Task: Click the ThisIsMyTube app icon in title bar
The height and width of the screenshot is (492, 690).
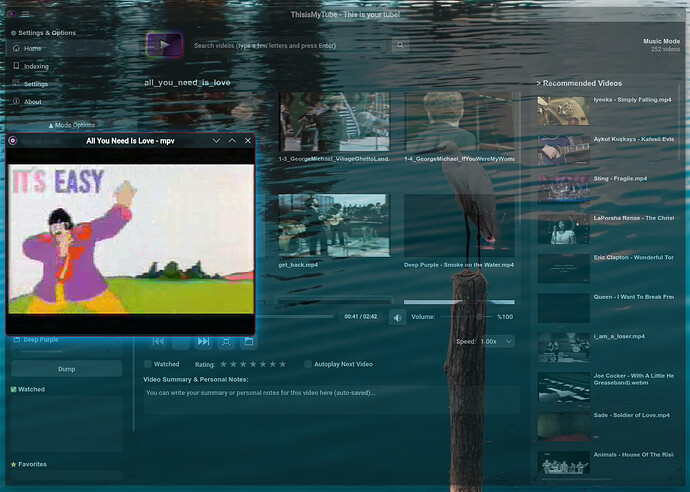Action: click(12, 14)
